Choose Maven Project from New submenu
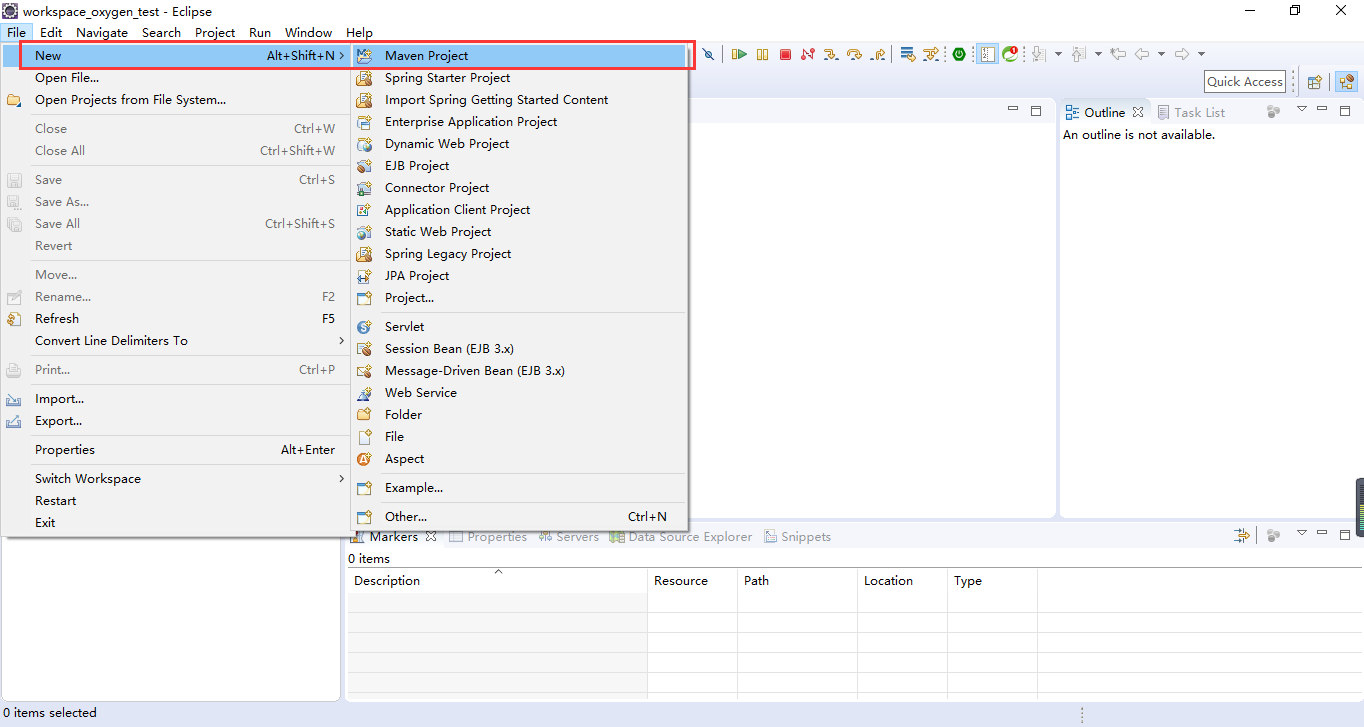This screenshot has width=1364, height=727. coord(519,55)
